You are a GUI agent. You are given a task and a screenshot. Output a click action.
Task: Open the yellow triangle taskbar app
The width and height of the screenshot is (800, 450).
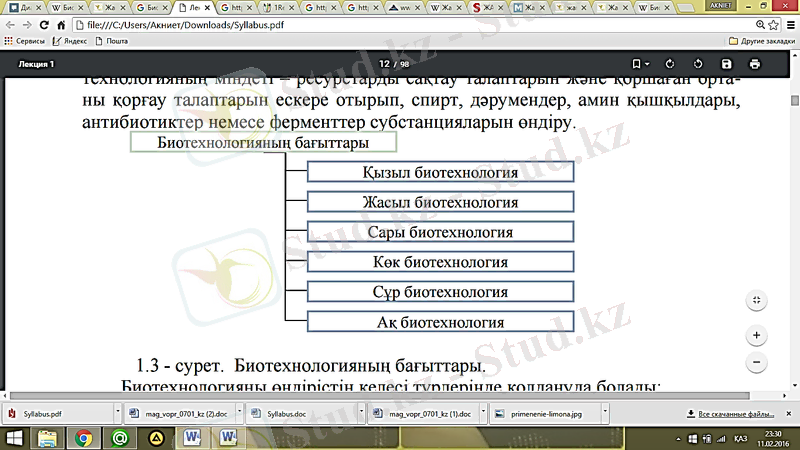tap(156, 438)
